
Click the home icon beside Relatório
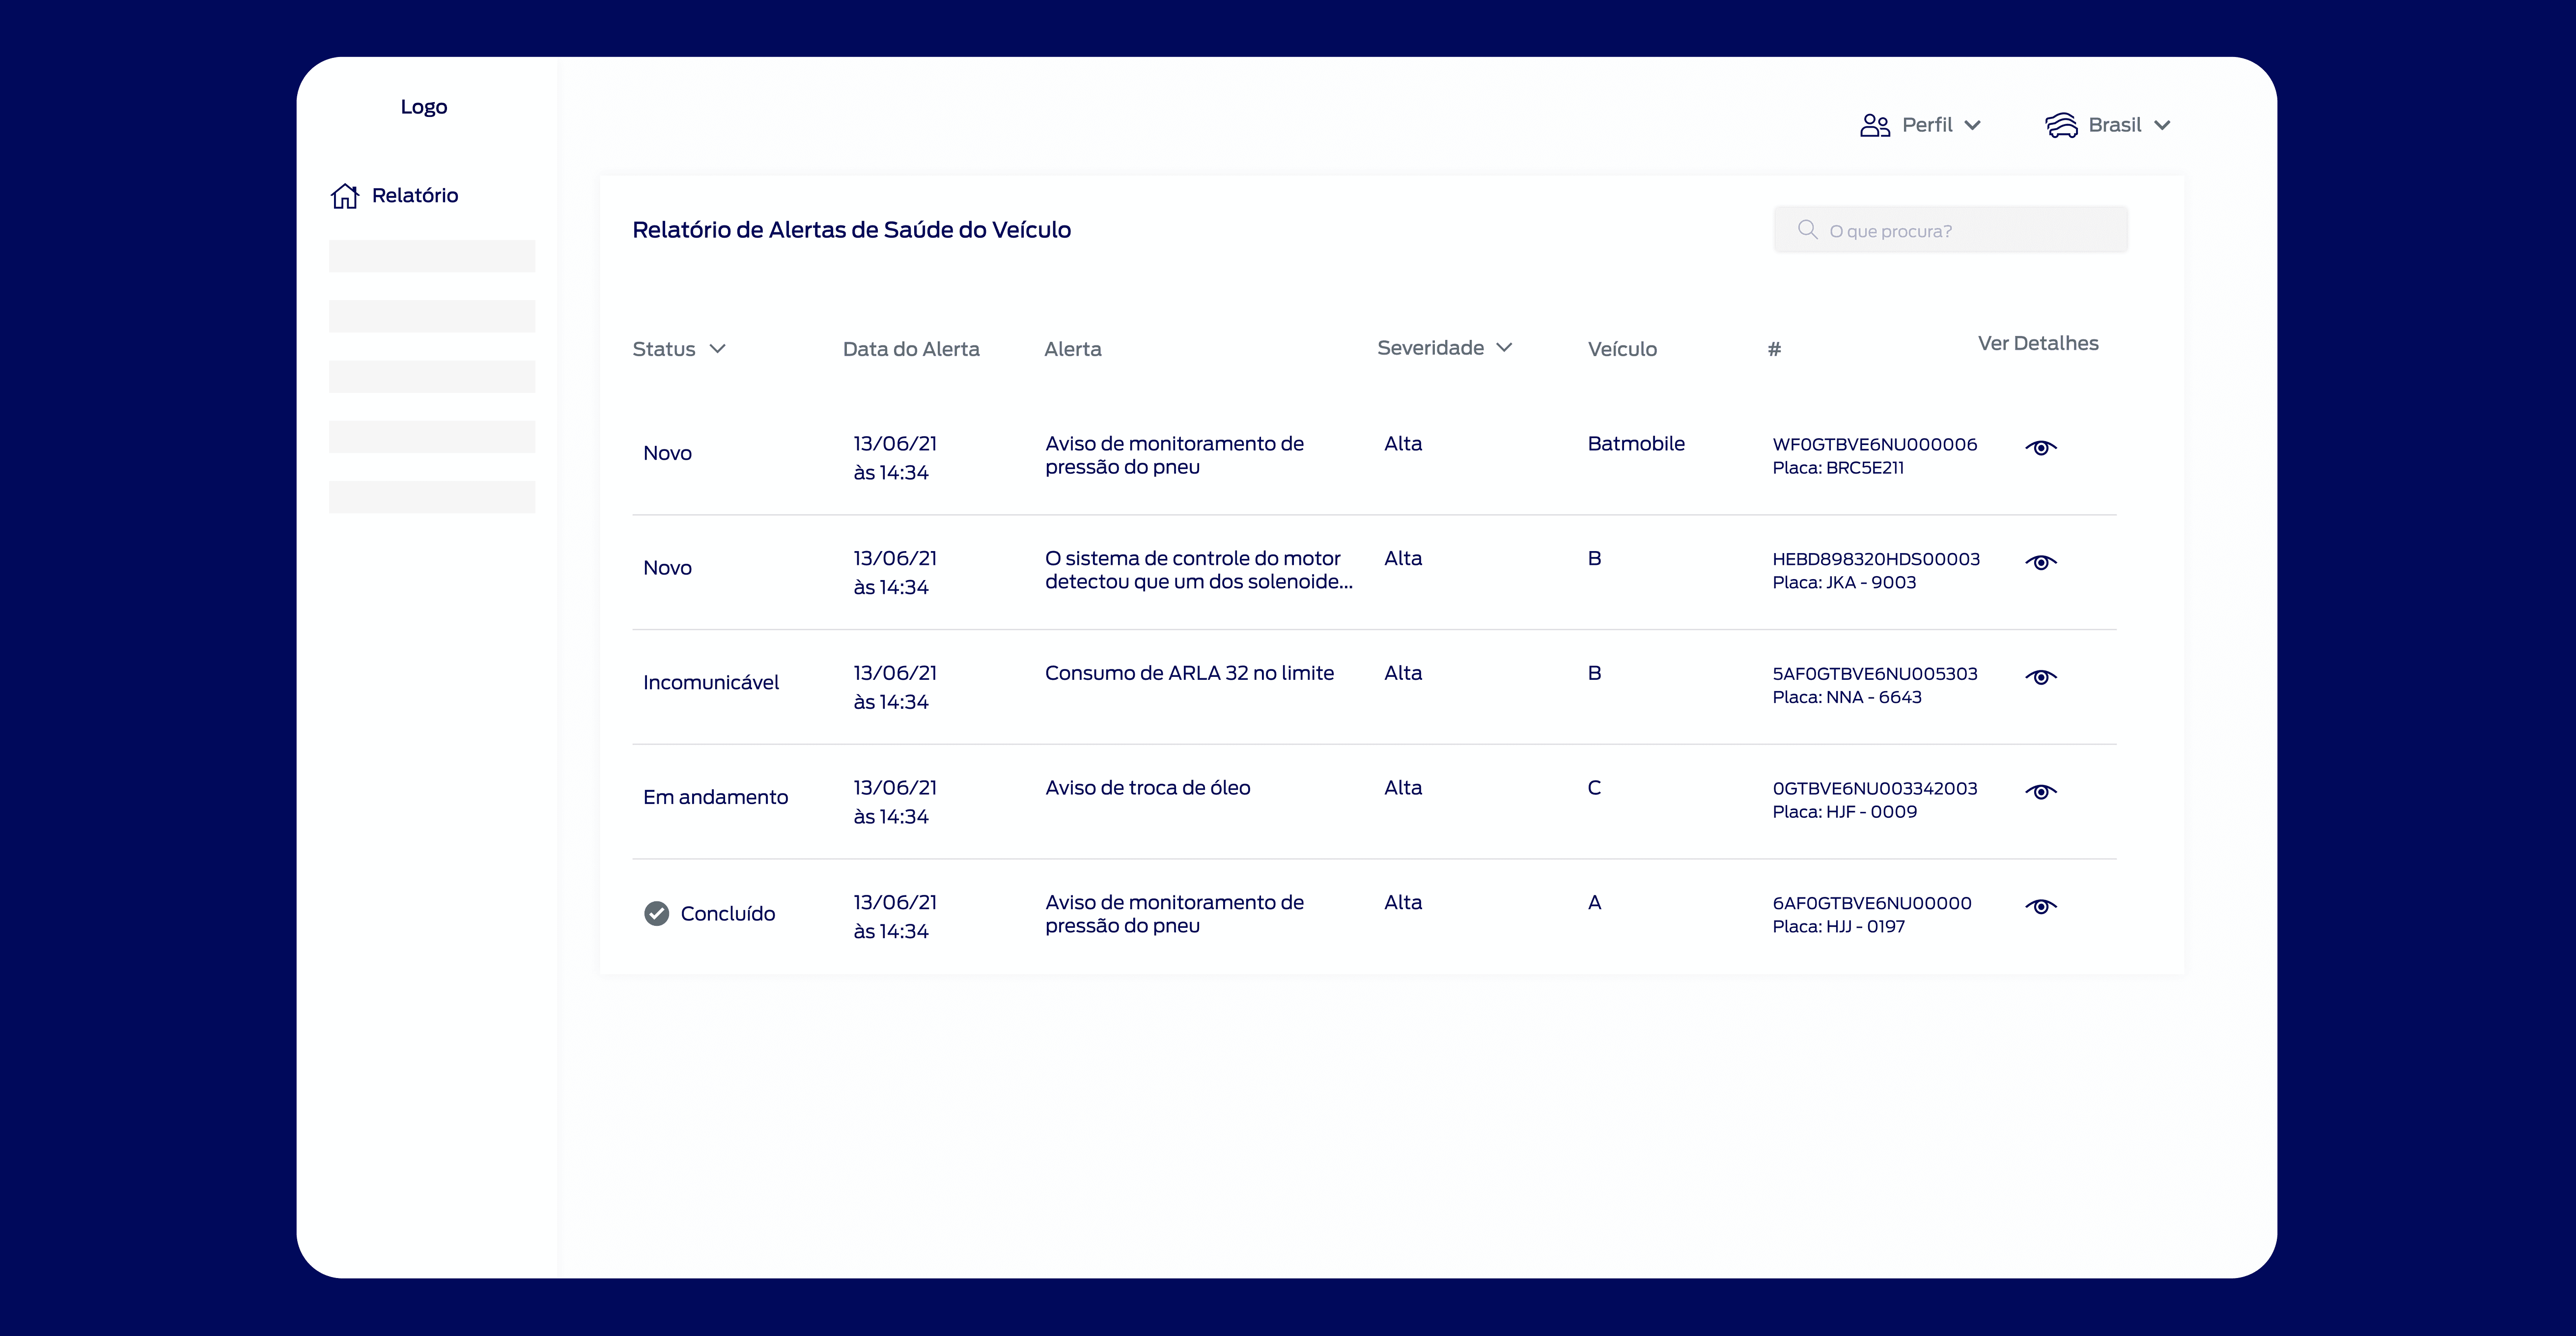click(x=344, y=196)
